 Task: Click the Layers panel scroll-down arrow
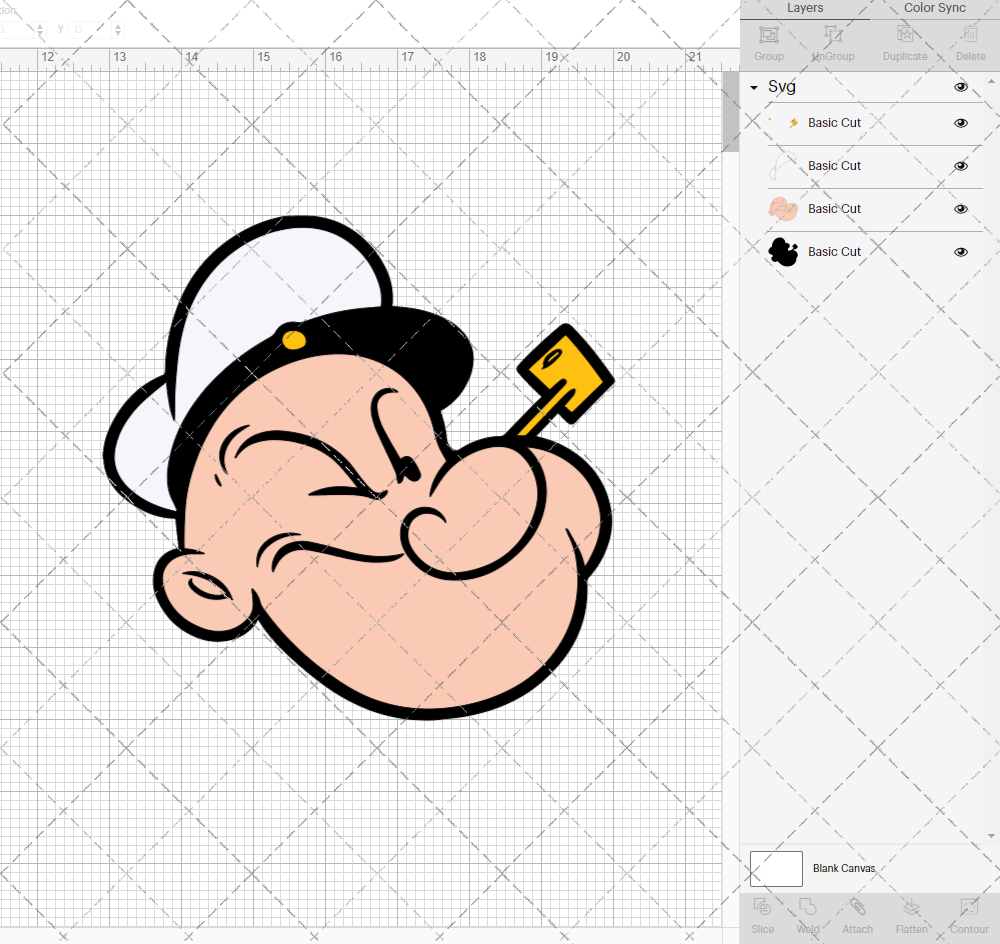pyautogui.click(x=990, y=836)
